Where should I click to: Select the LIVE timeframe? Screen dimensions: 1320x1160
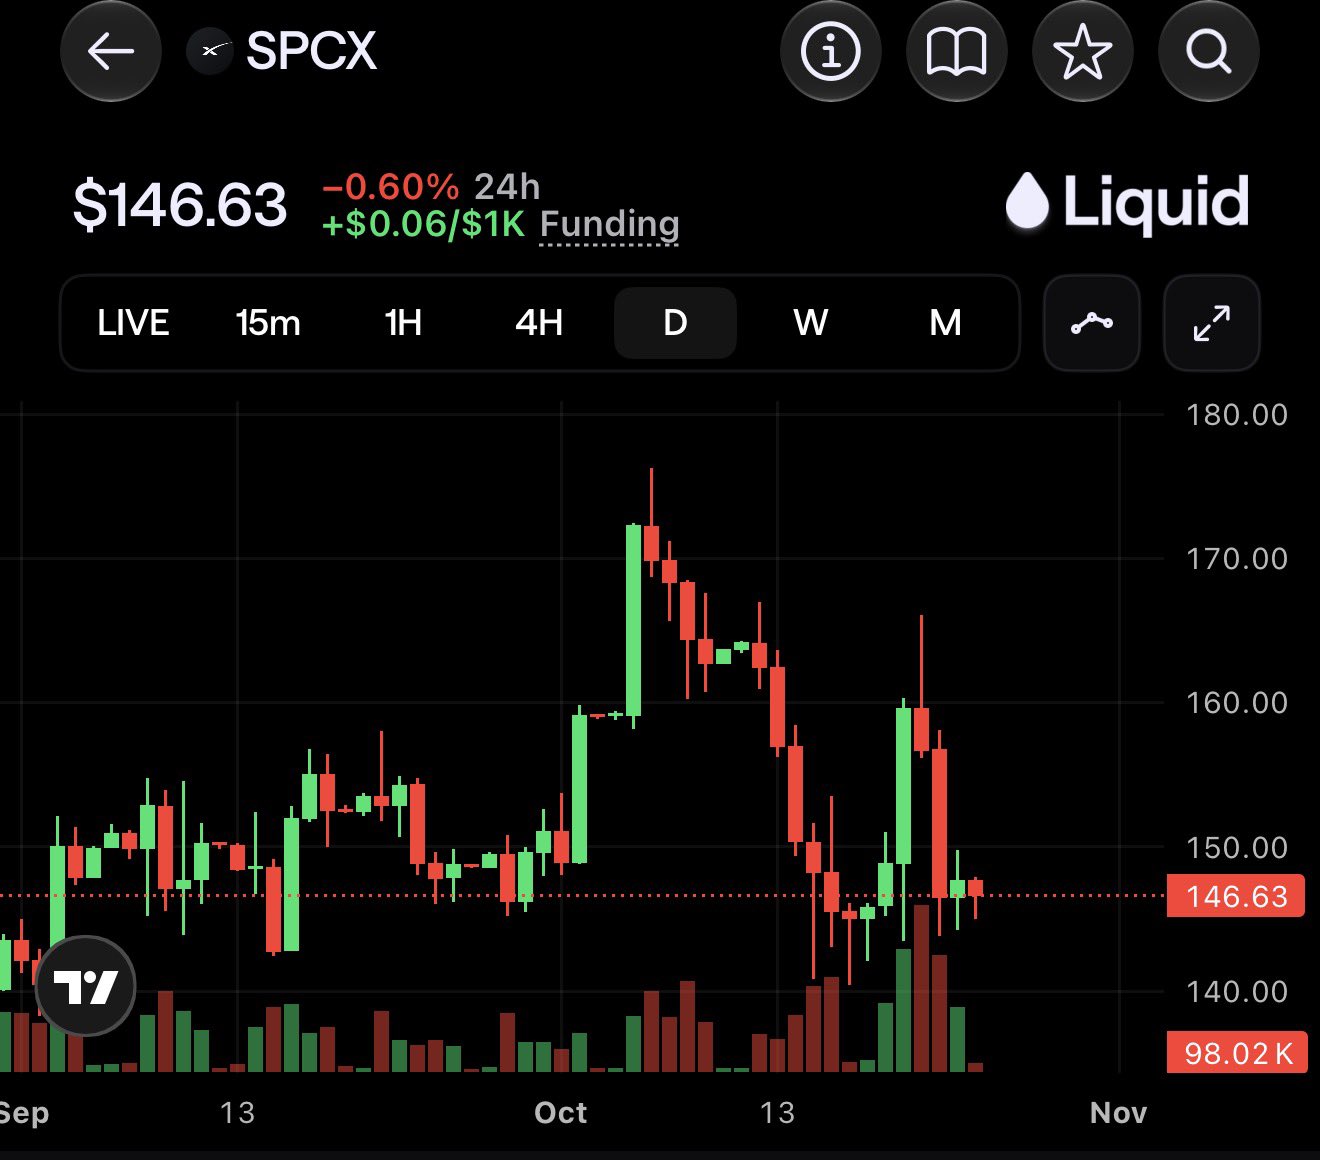pos(133,323)
